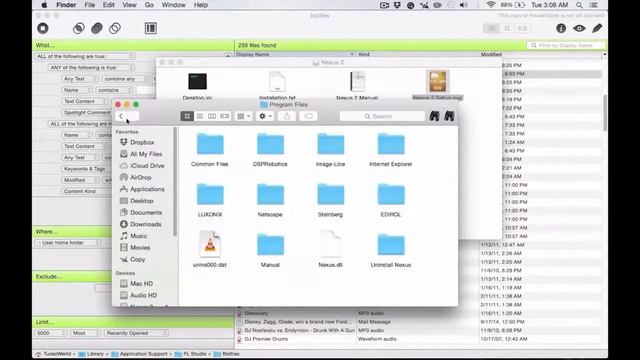Open the Finder Arrange dropdown
The width and height of the screenshot is (640, 360).
(x=244, y=116)
